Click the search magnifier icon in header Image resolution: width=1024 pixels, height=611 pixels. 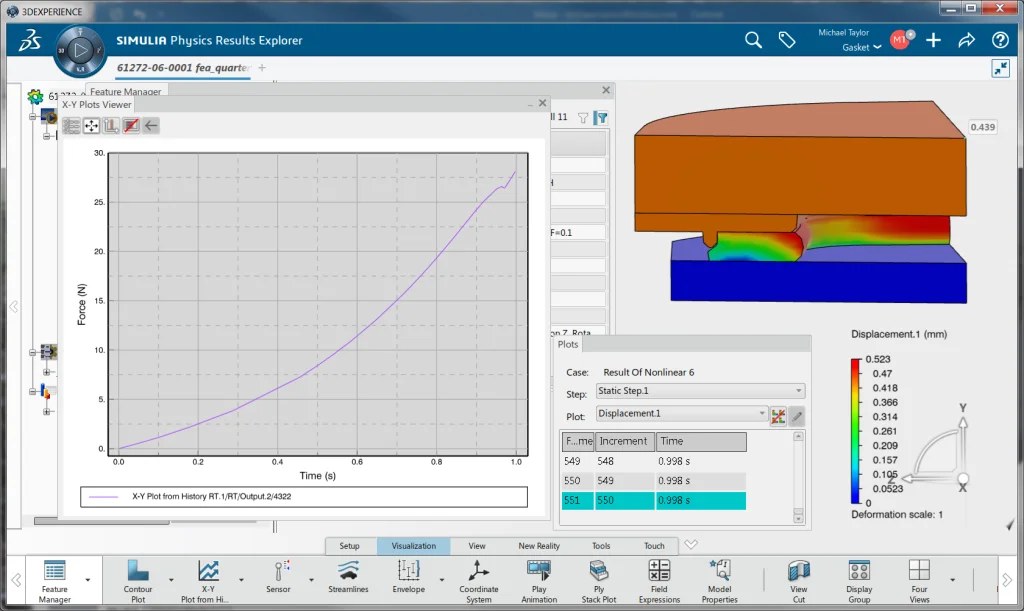pyautogui.click(x=753, y=40)
